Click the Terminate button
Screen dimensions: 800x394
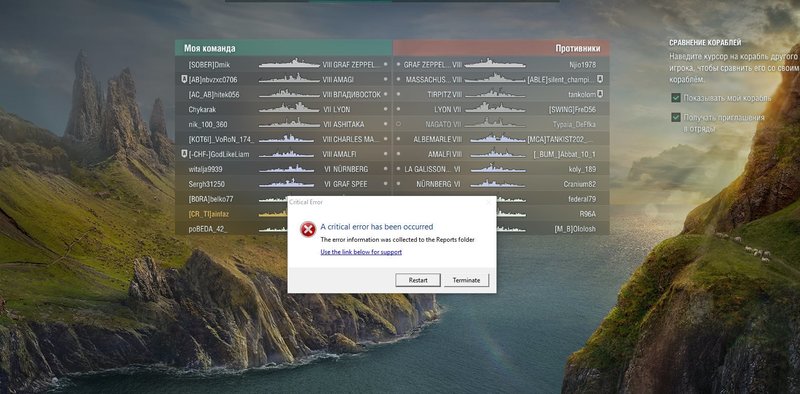tap(466, 280)
